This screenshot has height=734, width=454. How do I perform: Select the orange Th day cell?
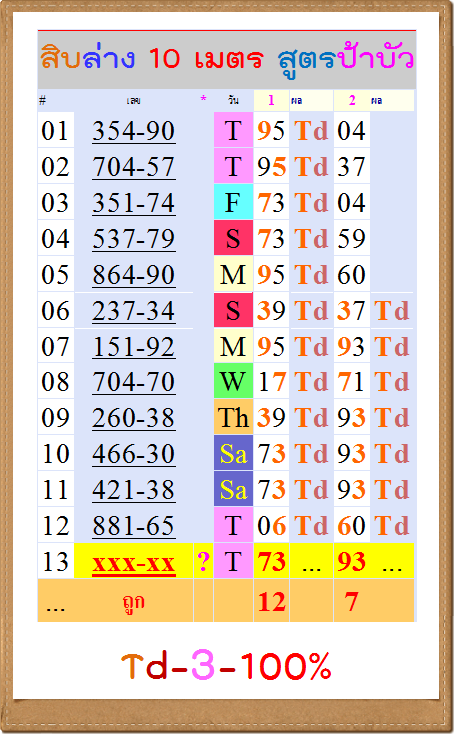tap(233, 417)
